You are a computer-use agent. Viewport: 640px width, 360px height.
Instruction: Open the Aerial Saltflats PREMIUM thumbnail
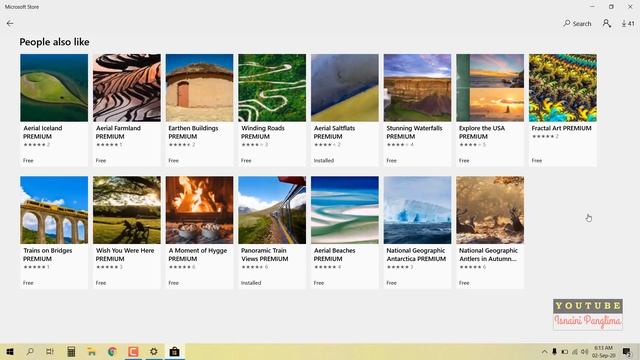coord(344,88)
